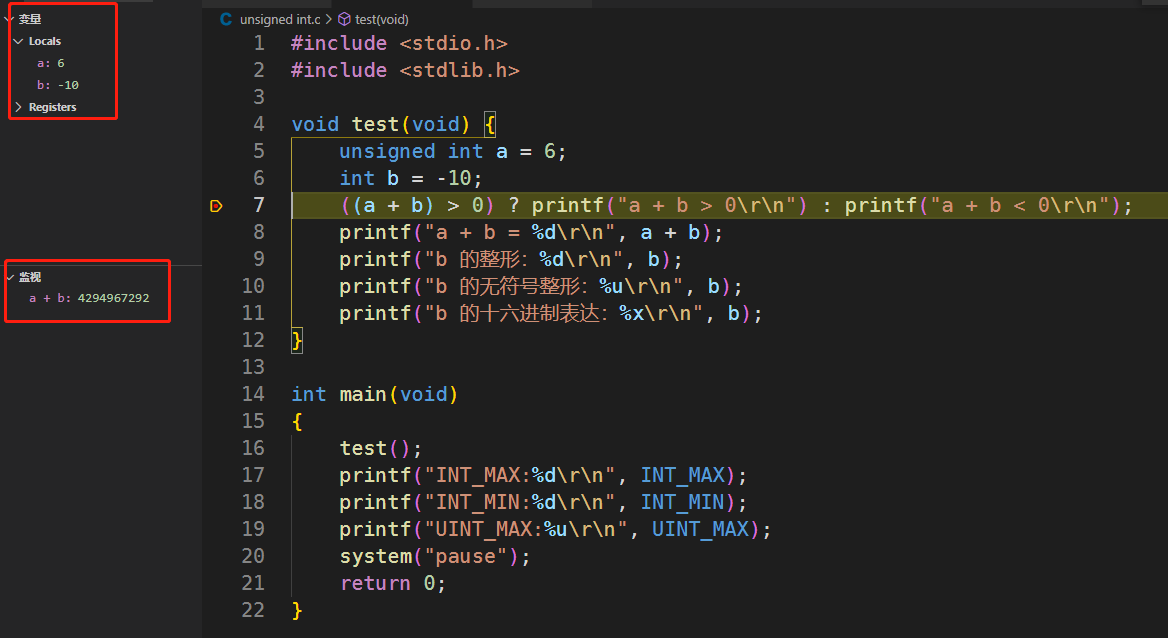1168x638 pixels.
Task: Click the breakpoint arrow marker on line 7
Action: click(215, 206)
